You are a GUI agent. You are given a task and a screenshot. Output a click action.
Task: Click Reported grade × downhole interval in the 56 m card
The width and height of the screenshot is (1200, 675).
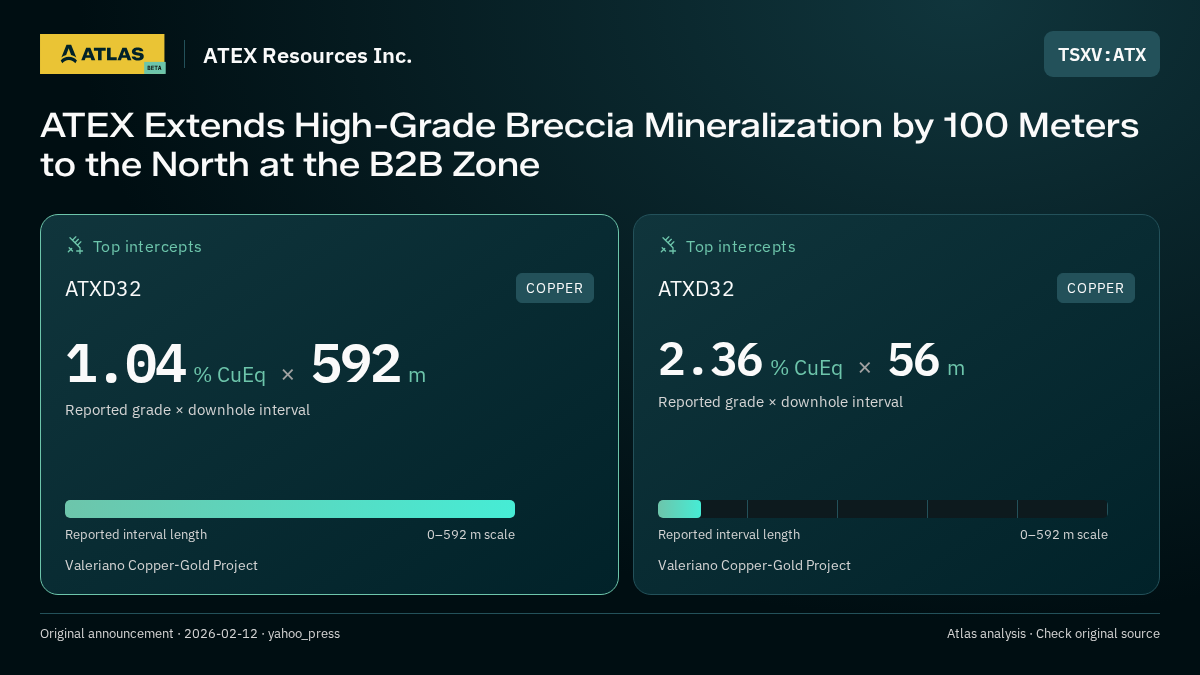click(780, 402)
